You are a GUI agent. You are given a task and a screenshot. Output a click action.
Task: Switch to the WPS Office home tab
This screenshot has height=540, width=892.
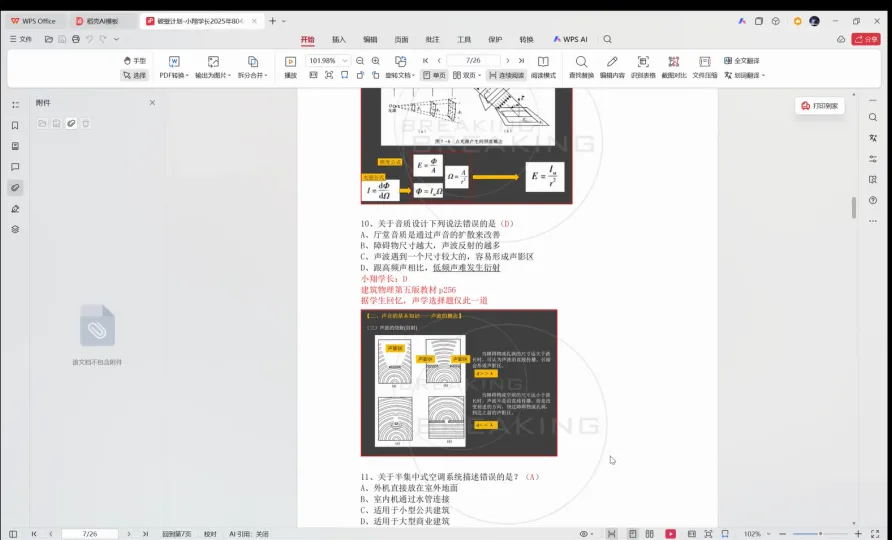coord(34,21)
